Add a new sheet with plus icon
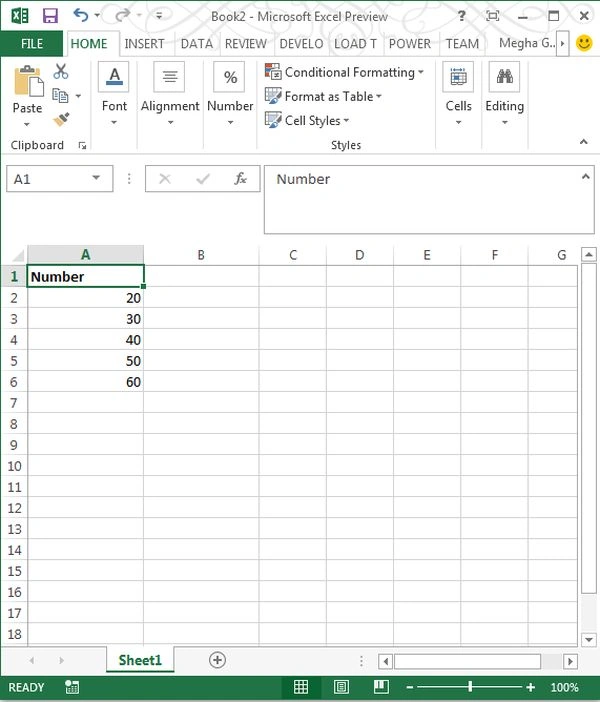 click(217, 660)
